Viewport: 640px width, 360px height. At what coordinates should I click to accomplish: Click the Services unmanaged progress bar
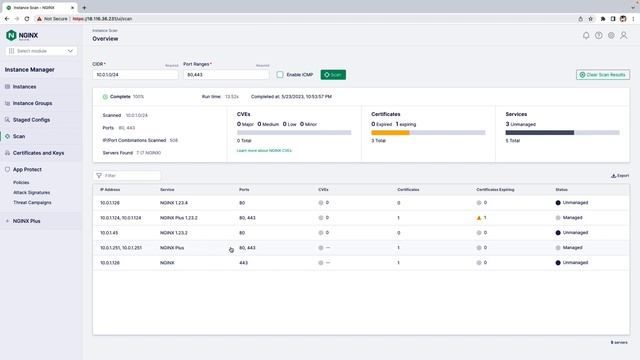coord(562,133)
